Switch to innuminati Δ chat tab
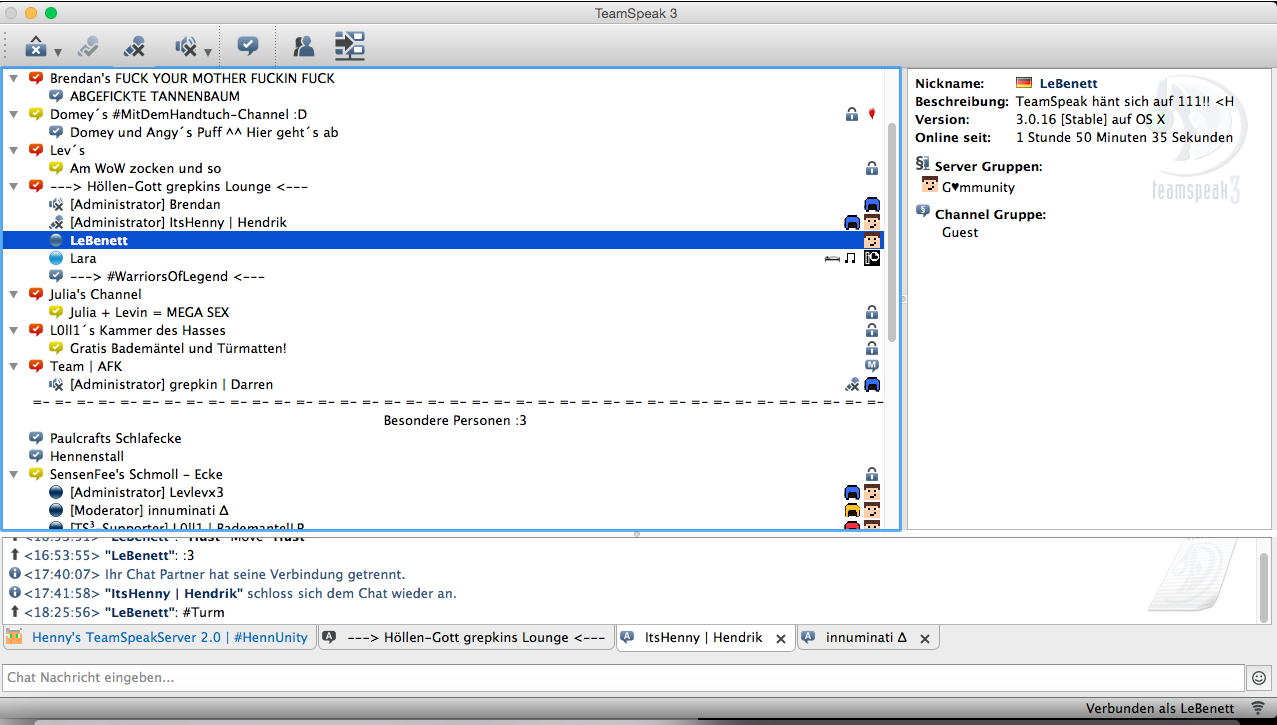 pos(866,637)
